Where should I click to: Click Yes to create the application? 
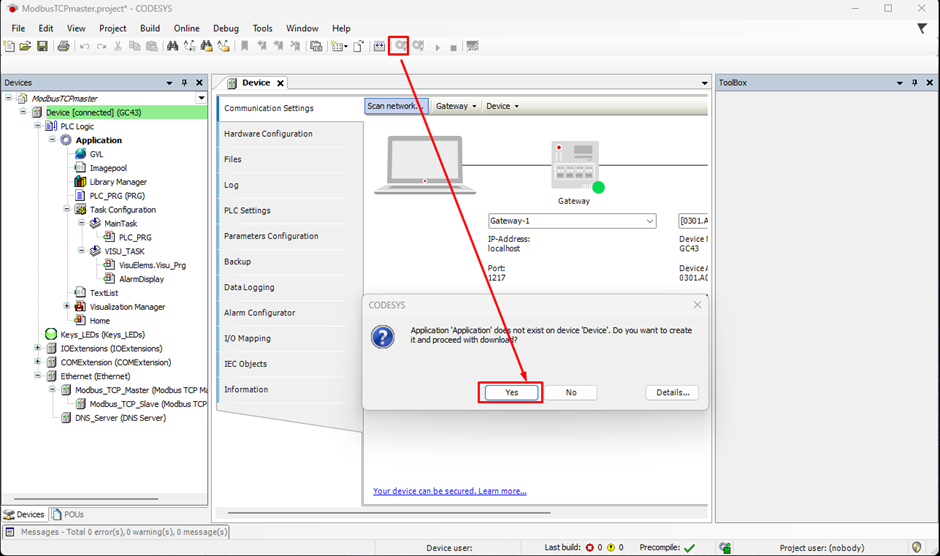511,392
